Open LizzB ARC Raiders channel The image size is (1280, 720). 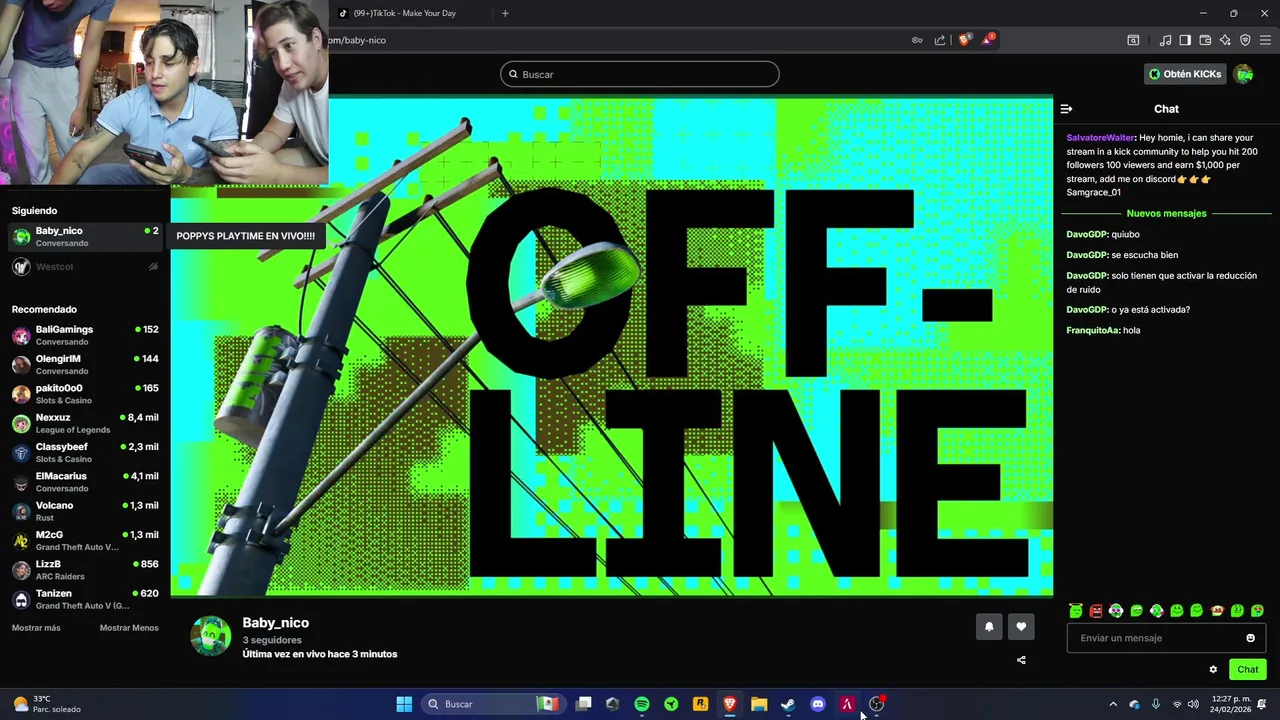(85, 570)
